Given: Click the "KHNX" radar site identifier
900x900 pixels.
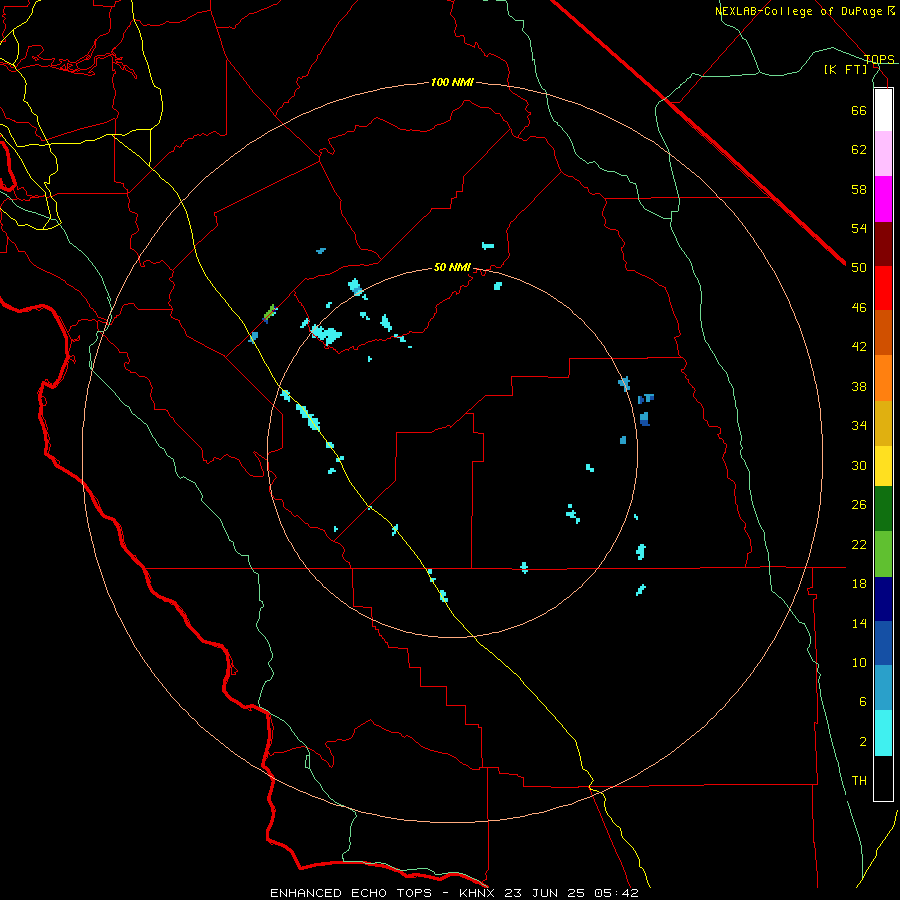Looking at the screenshot, I should 478,893.
